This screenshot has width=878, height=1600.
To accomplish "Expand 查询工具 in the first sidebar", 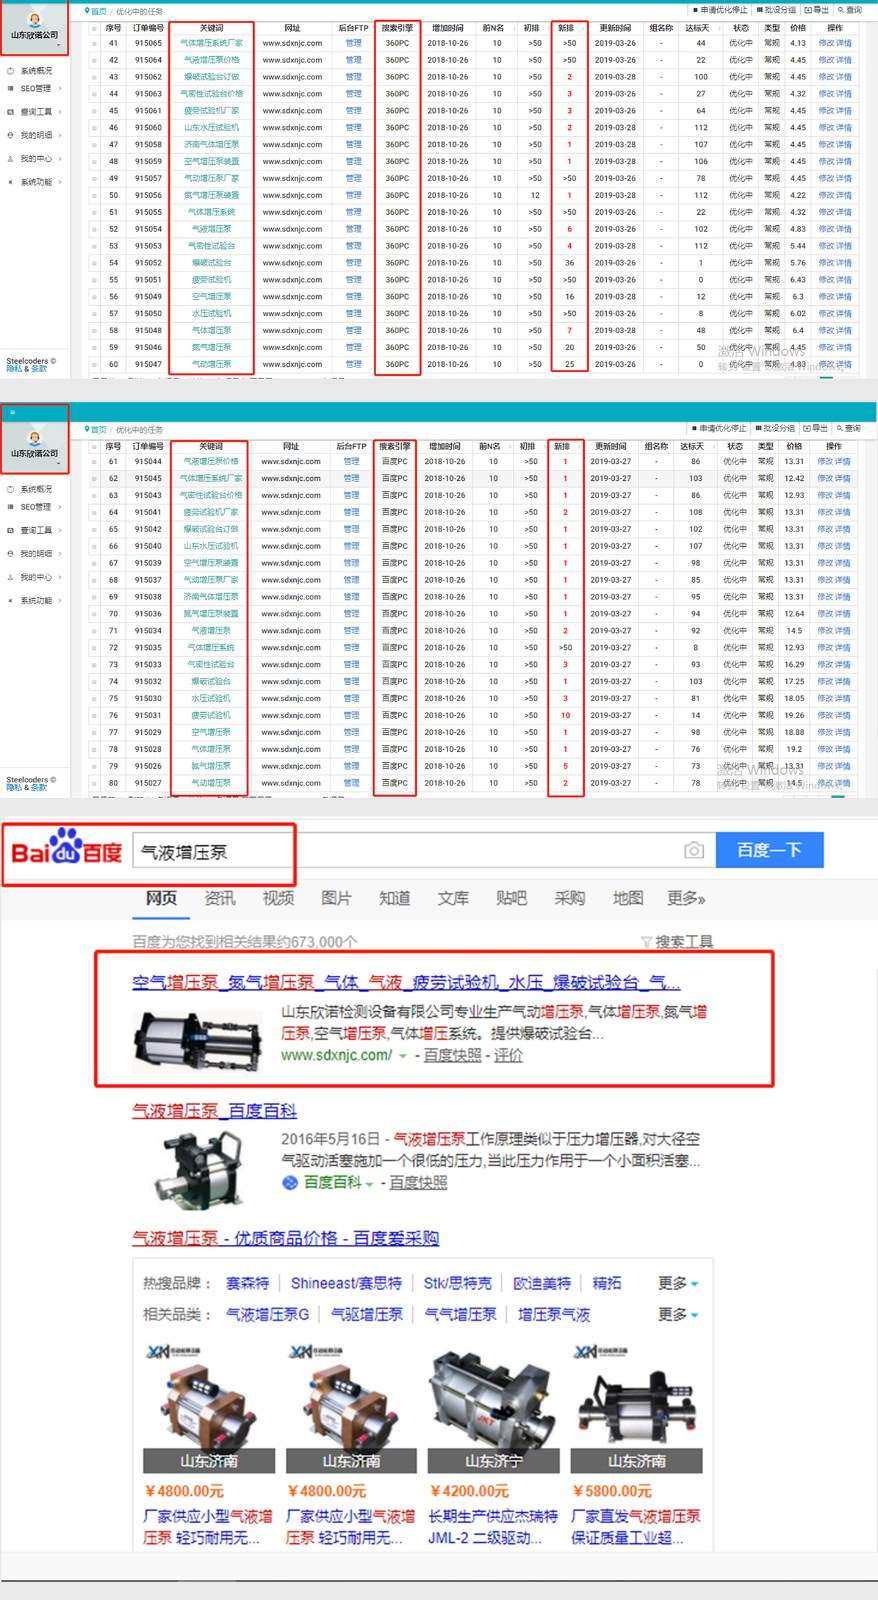I will (x=35, y=112).
